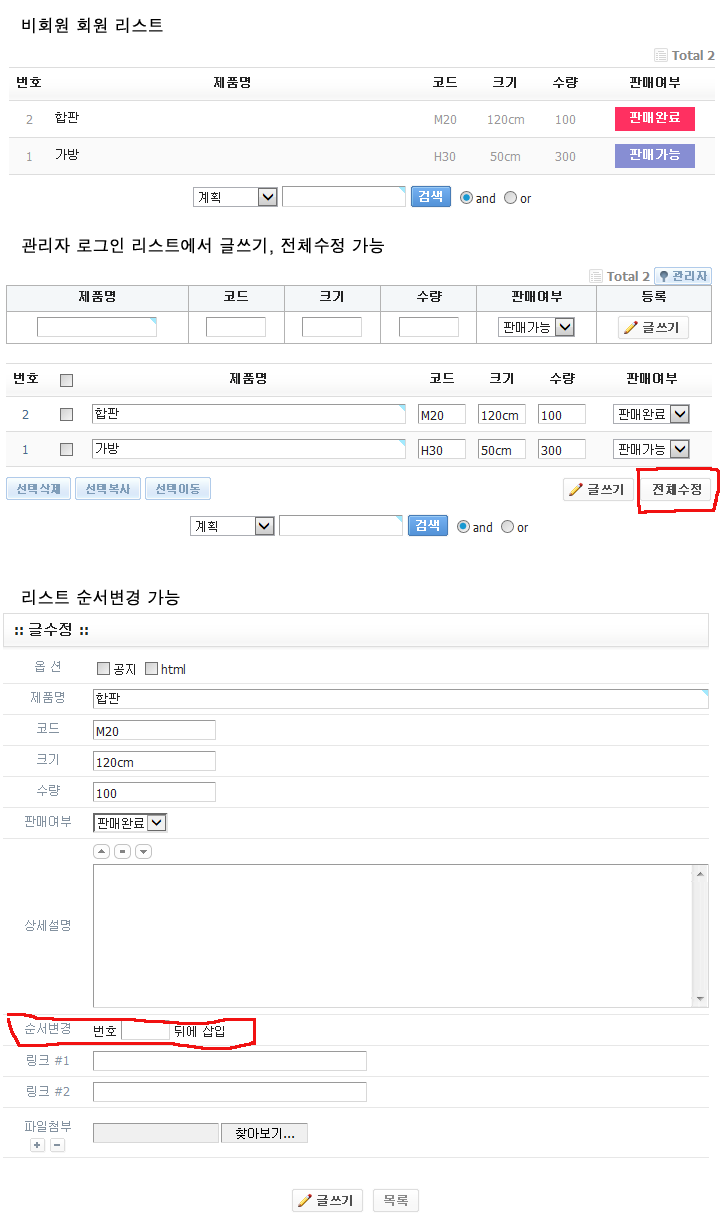Image resolution: width=725 pixels, height=1223 pixels.
Task: Check the 공지 notice option checkbox
Action: pos(103,669)
